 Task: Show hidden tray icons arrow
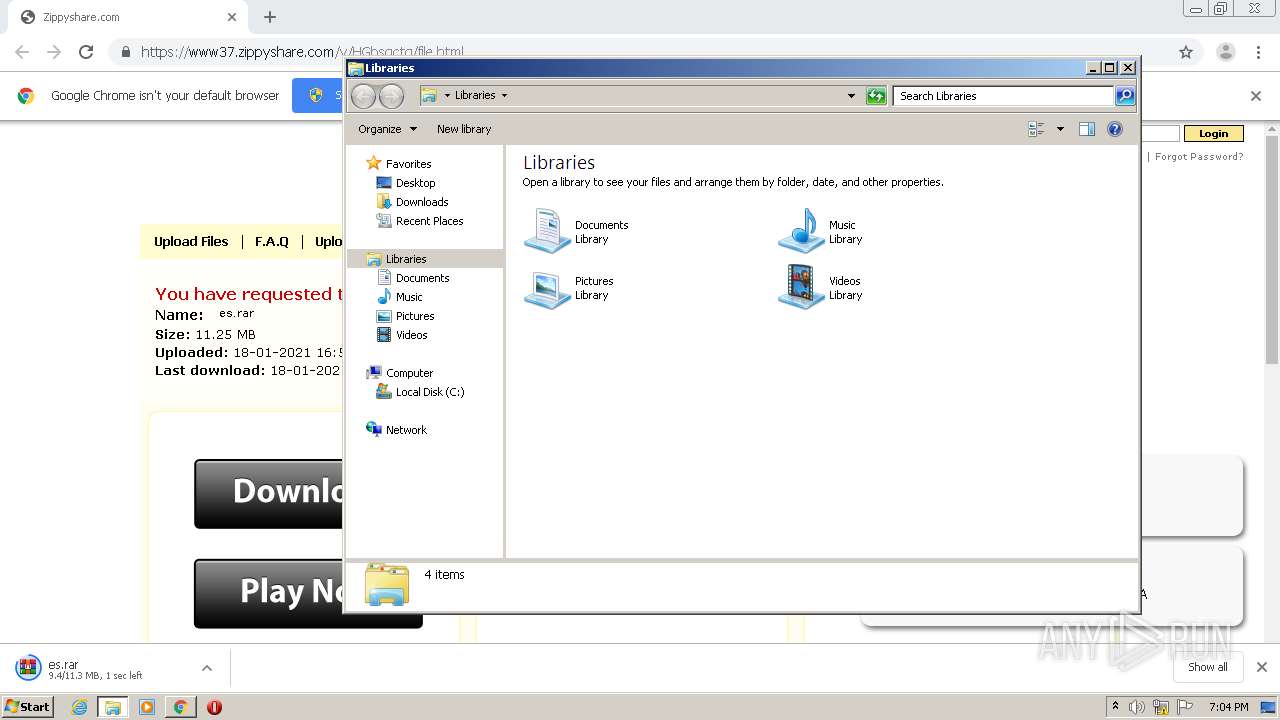point(1116,706)
